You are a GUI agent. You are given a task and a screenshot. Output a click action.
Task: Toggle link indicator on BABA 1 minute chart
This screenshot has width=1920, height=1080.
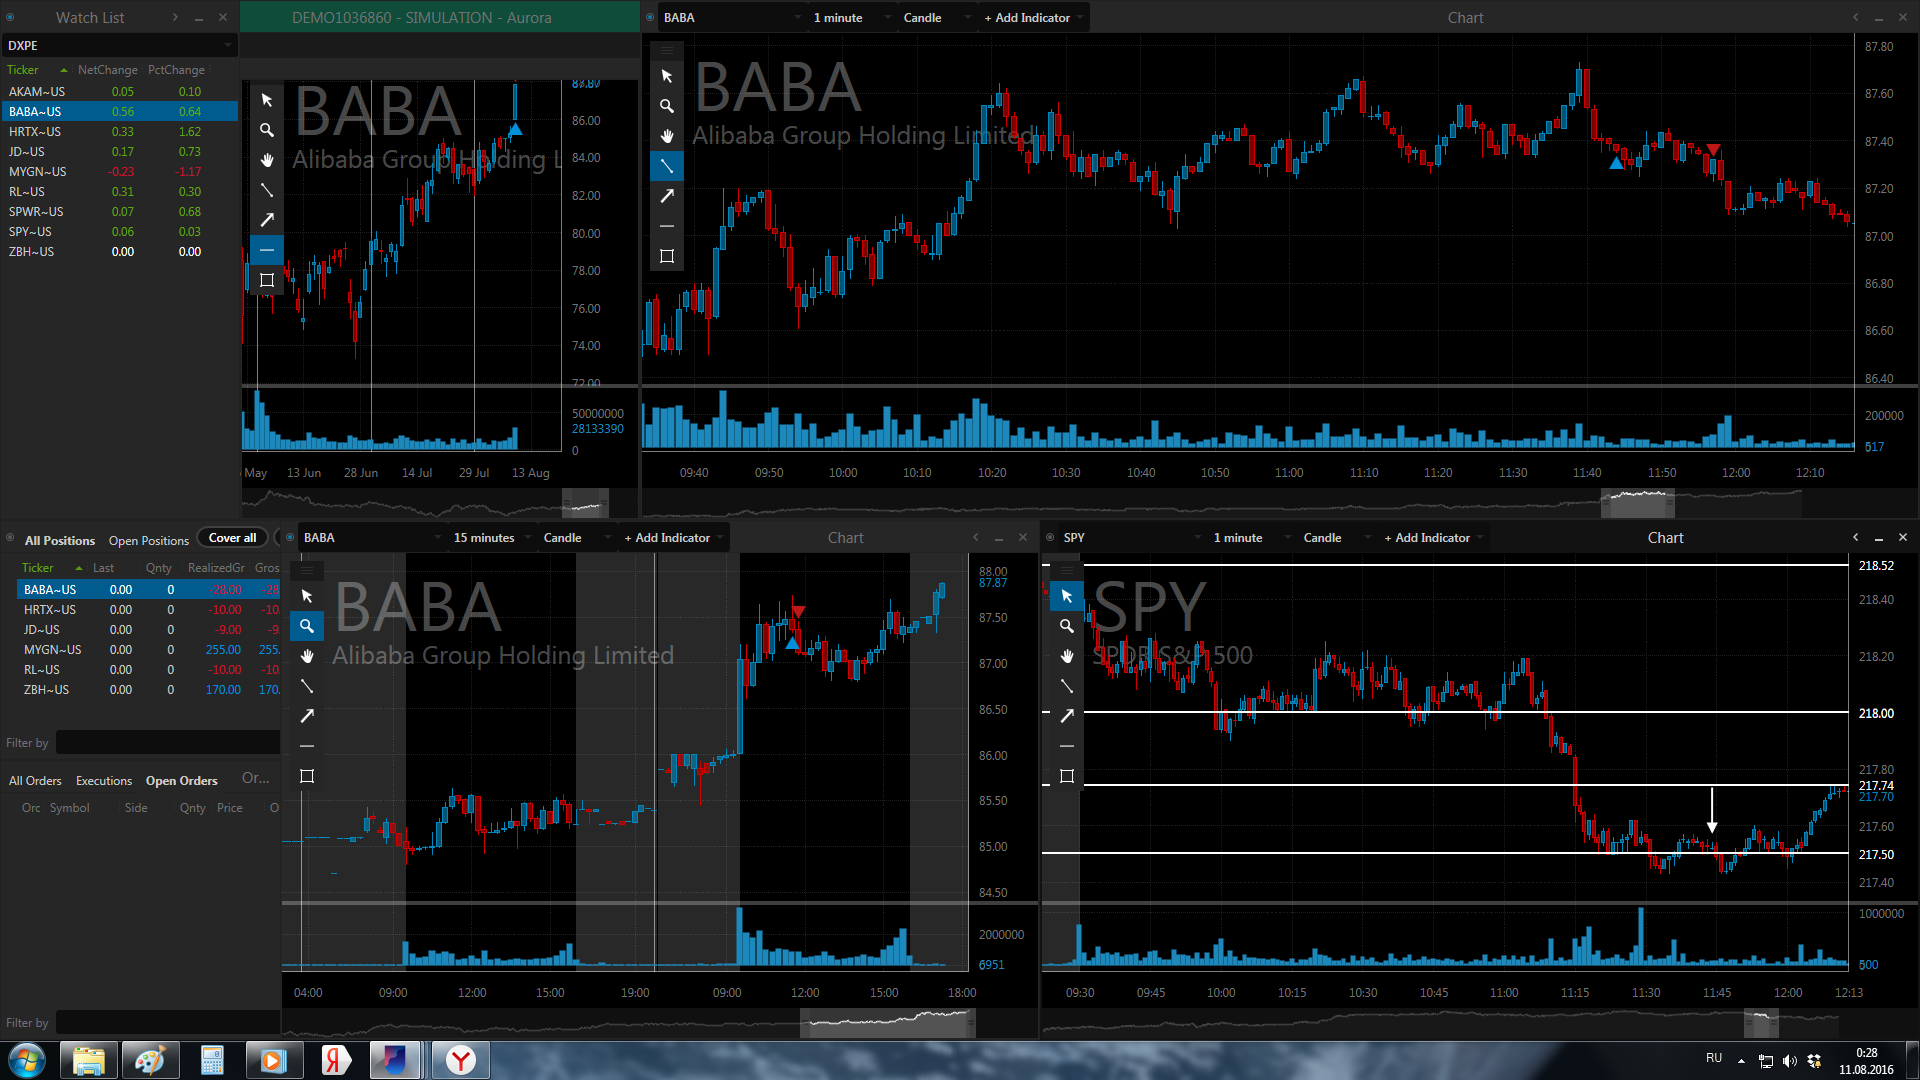tap(650, 17)
